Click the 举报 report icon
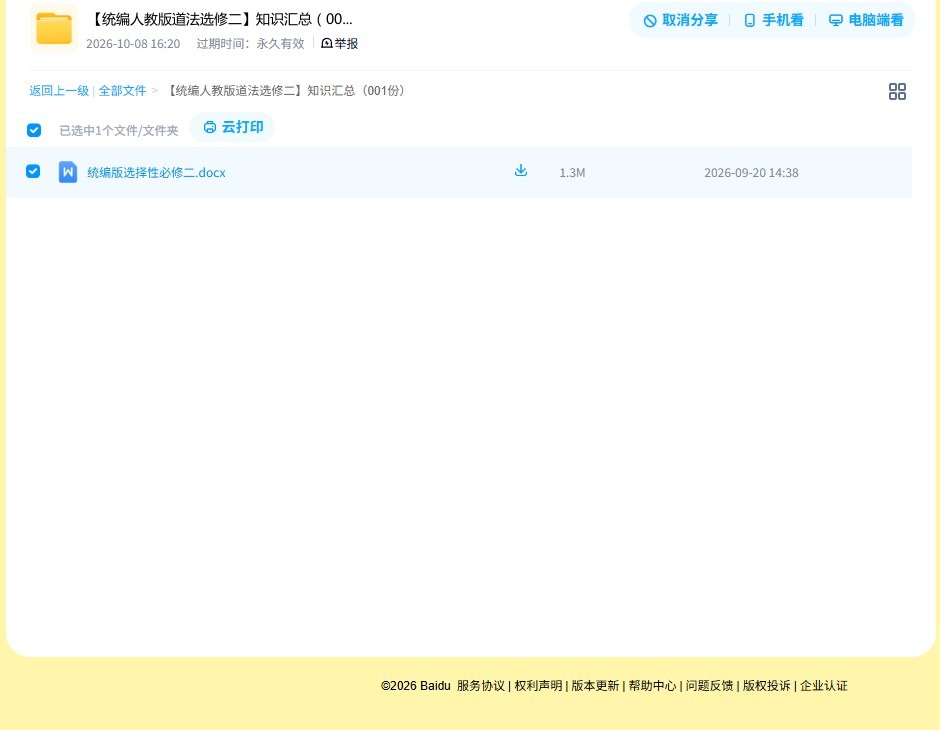The width and height of the screenshot is (940, 730). tap(327, 43)
